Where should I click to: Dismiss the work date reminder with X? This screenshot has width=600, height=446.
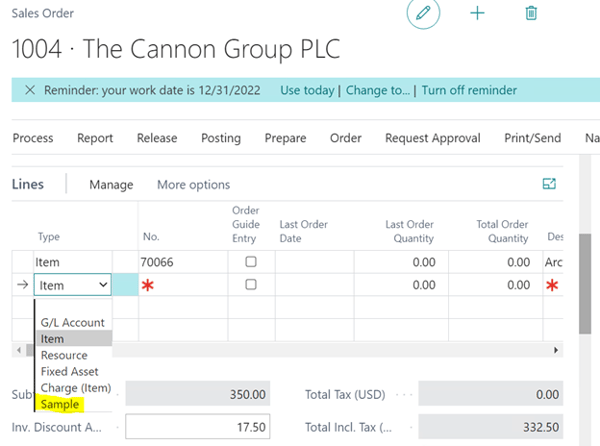pos(30,90)
